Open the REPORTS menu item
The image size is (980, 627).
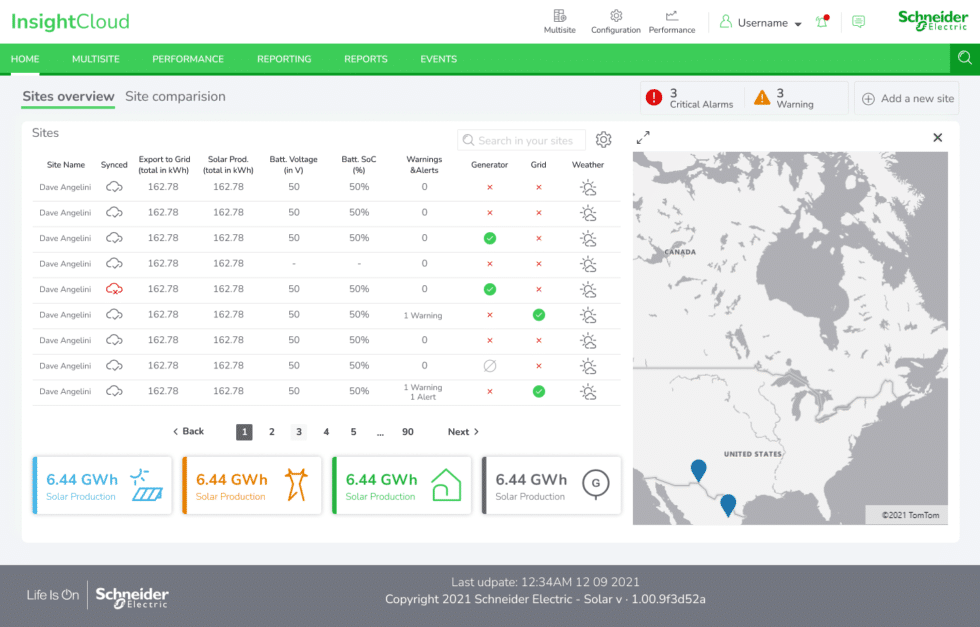pos(366,59)
